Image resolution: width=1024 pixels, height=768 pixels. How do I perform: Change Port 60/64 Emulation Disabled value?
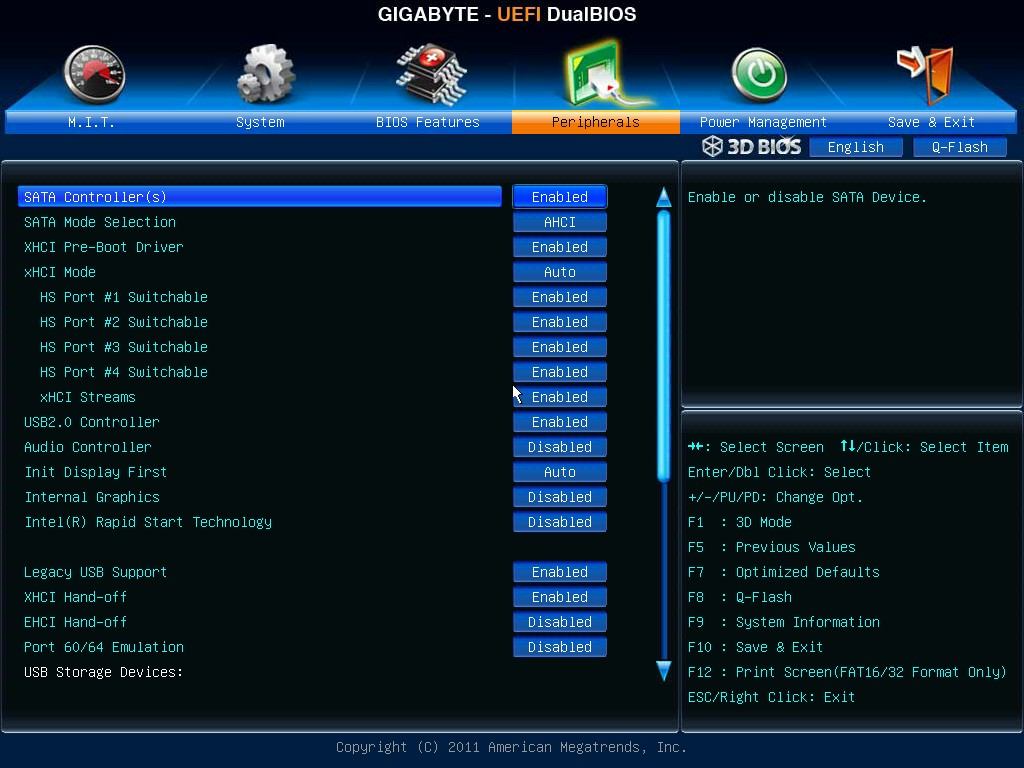560,647
